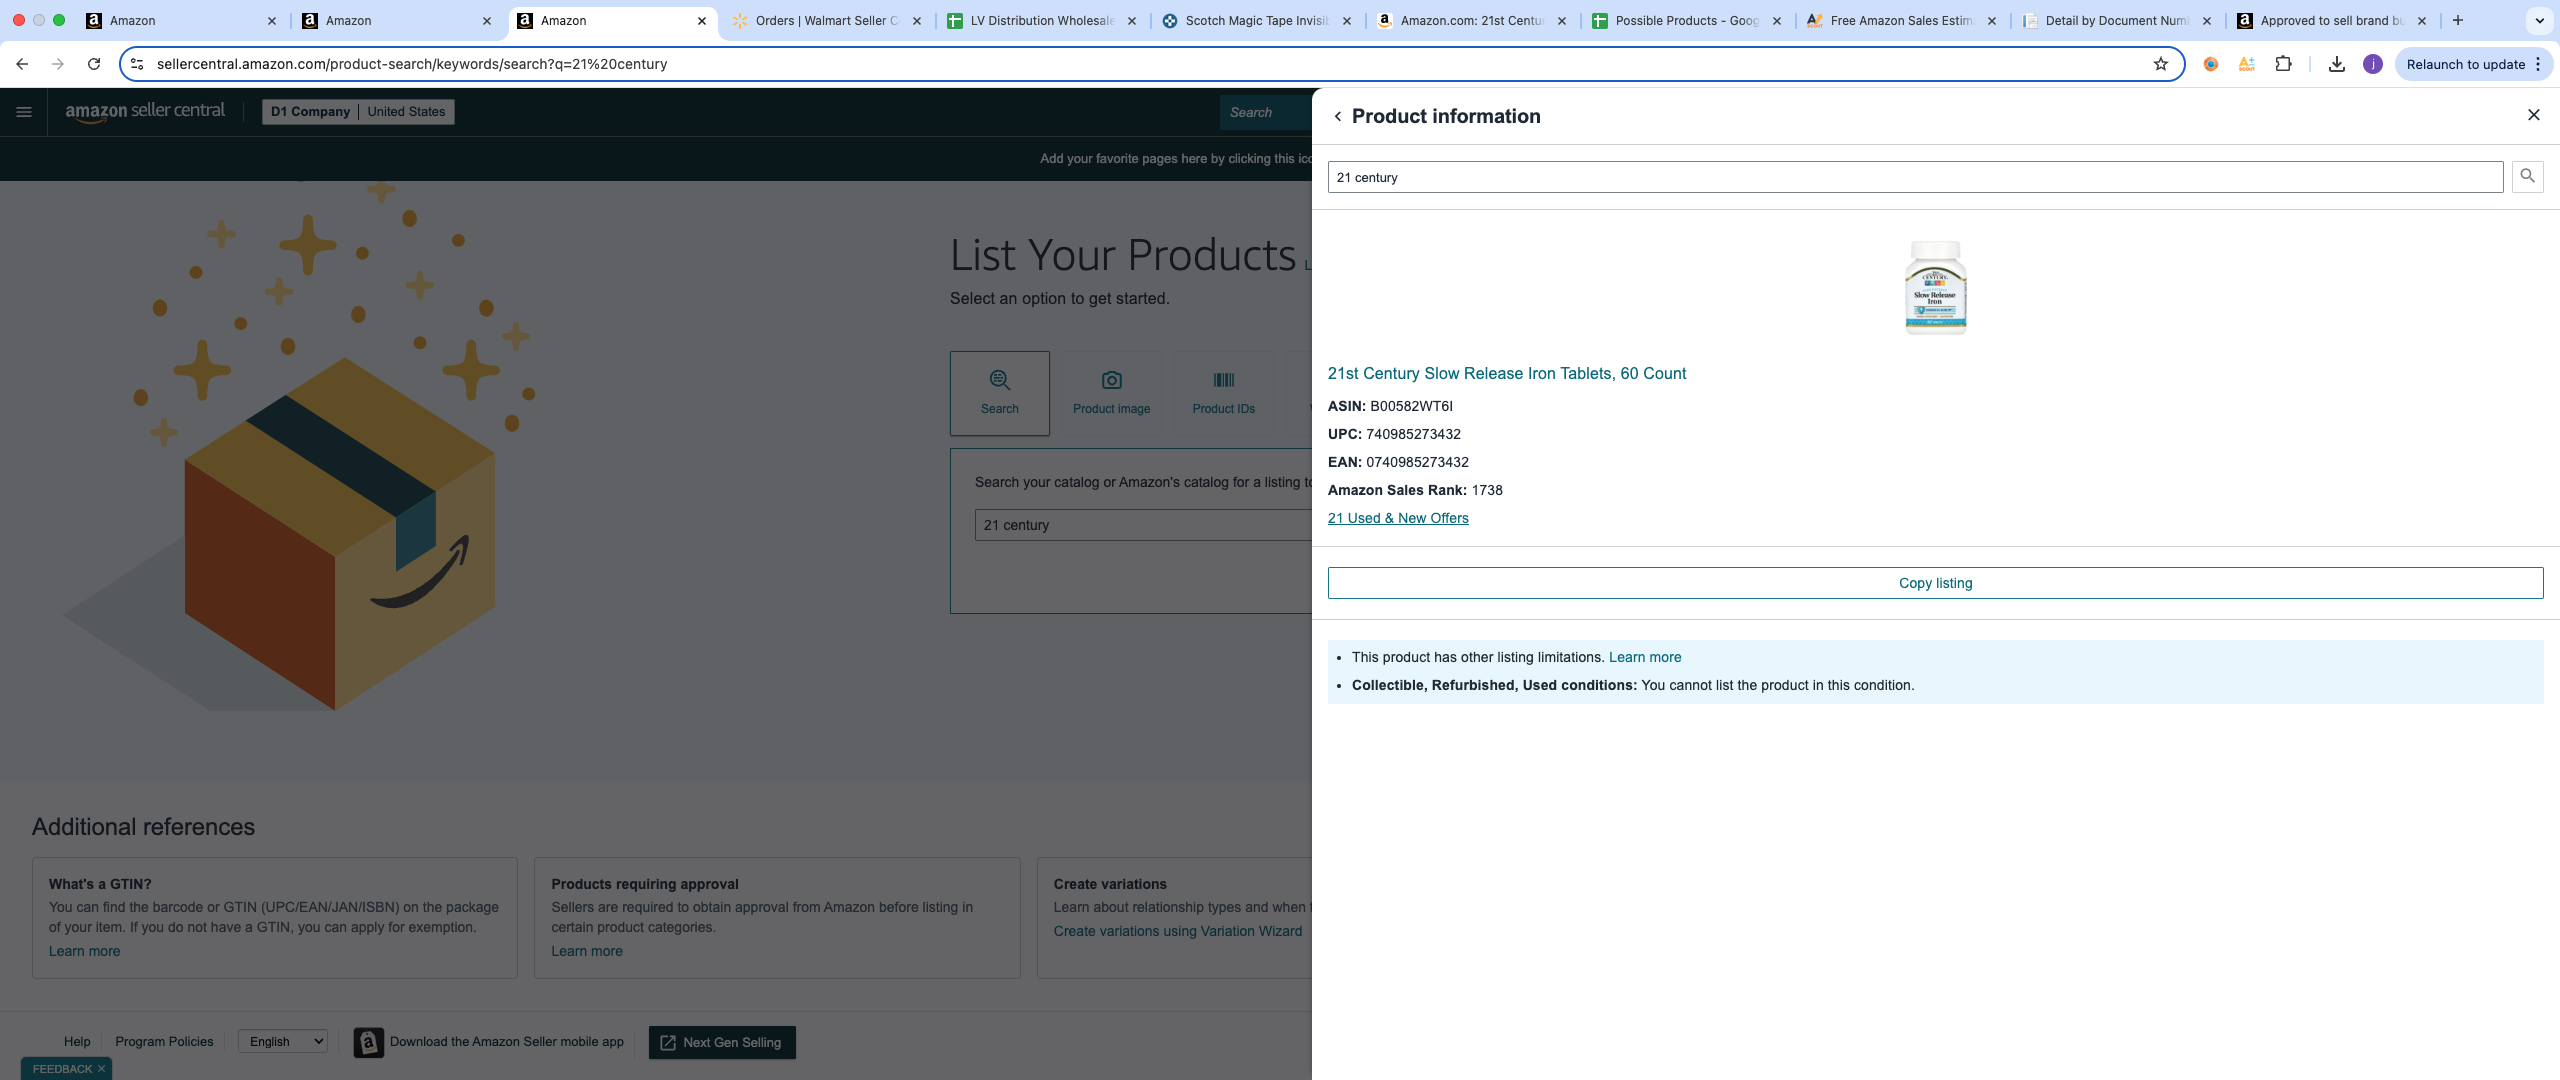Click the Amazon Sales Rank 1738 text
This screenshot has height=1080, width=2560.
pyautogui.click(x=1415, y=490)
